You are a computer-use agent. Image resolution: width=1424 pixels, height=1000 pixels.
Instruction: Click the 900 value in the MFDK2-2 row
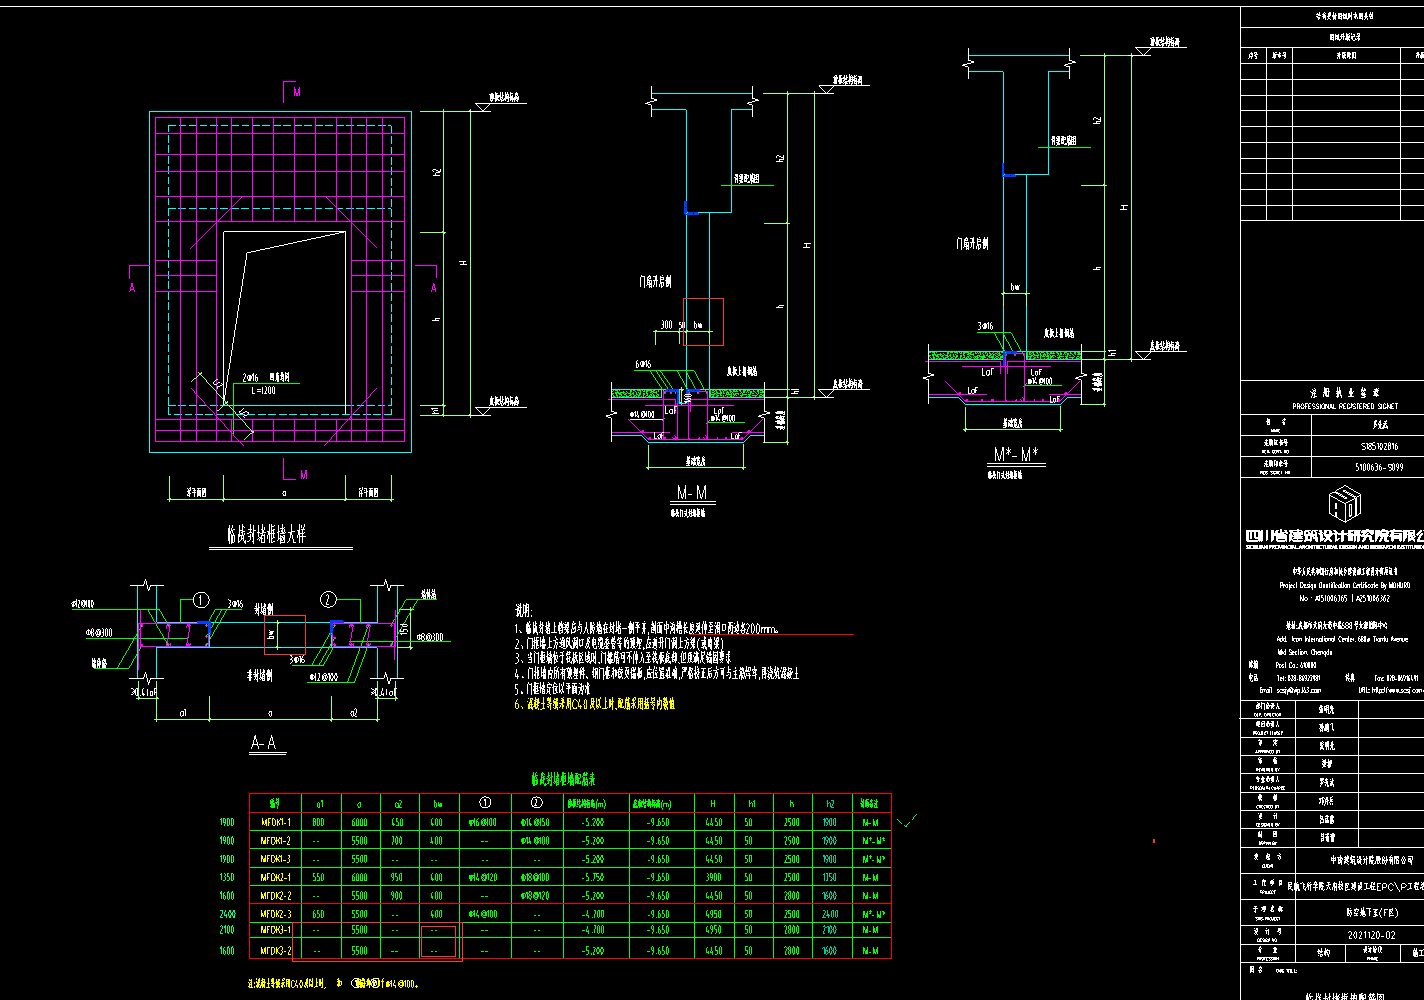(x=397, y=896)
